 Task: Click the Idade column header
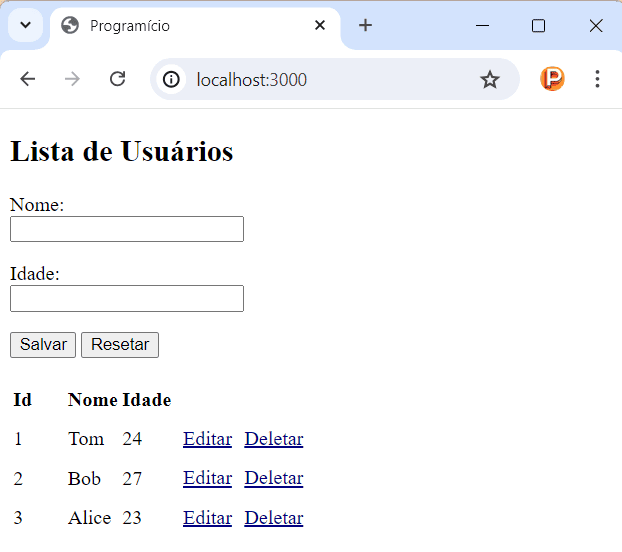(147, 400)
